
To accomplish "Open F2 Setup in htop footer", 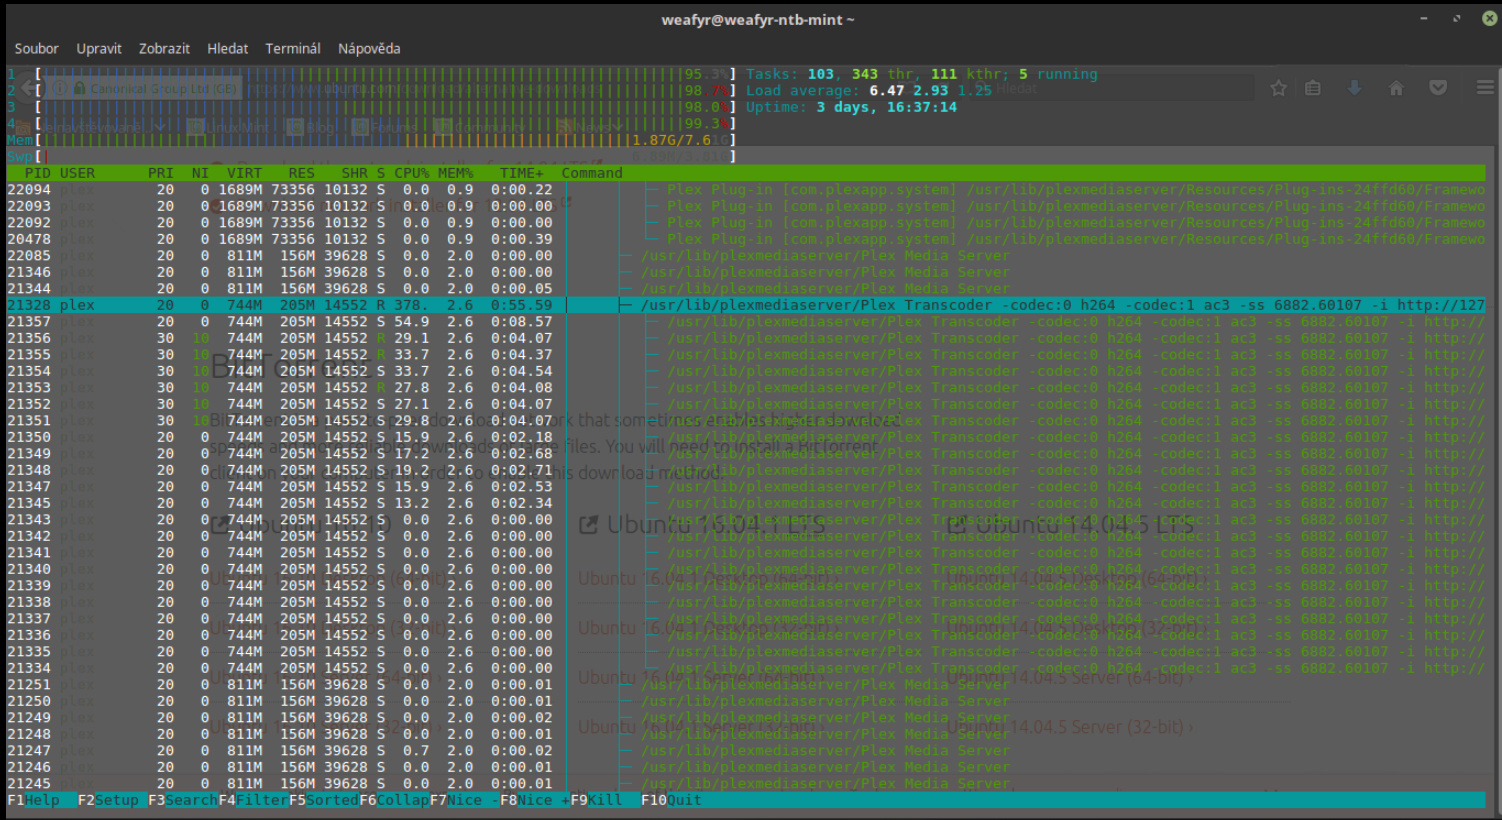I will coord(108,800).
